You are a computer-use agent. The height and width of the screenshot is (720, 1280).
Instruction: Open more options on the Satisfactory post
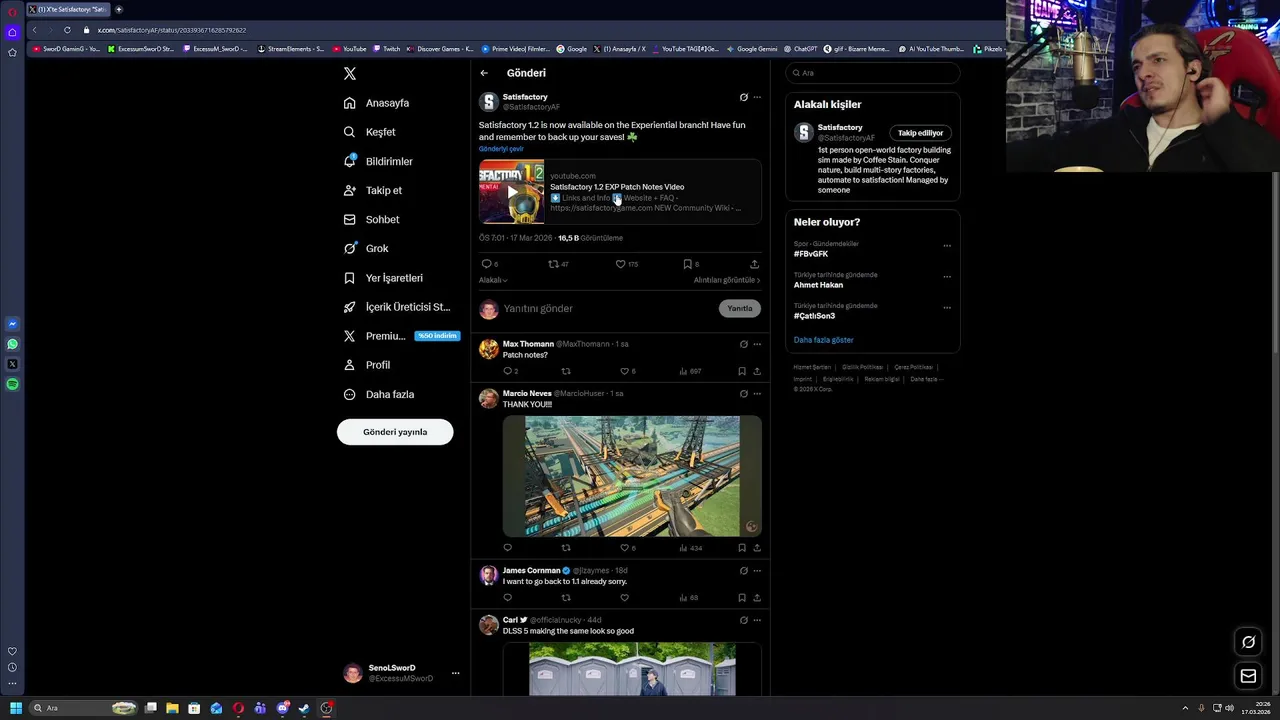(757, 97)
